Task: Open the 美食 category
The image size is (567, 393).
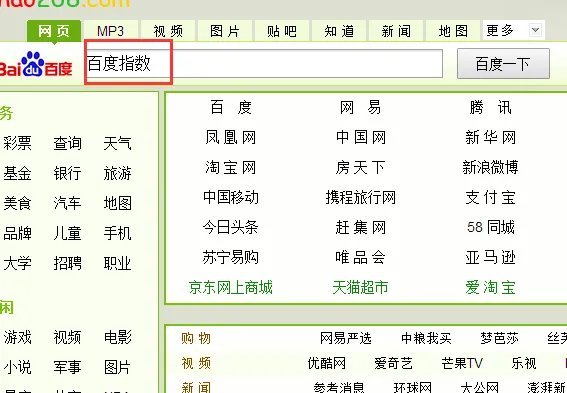Action: 17,203
